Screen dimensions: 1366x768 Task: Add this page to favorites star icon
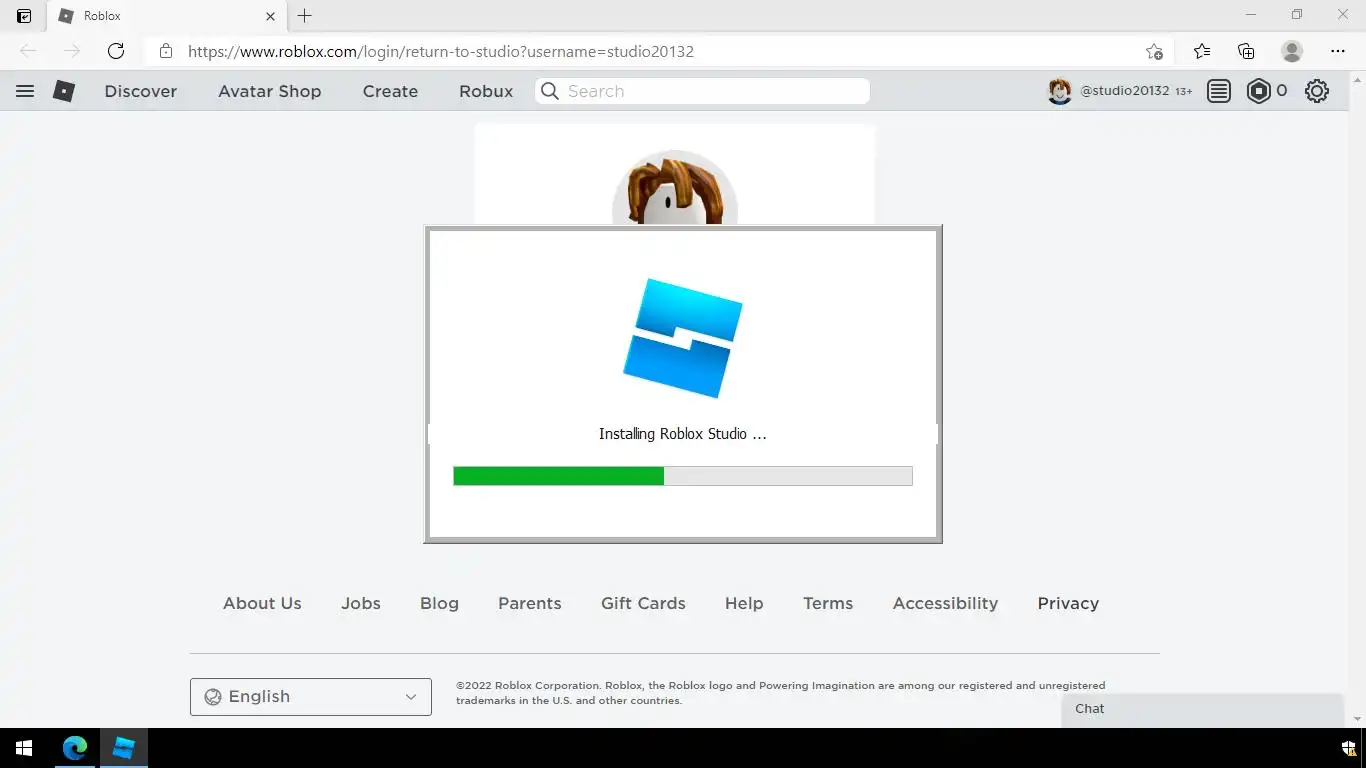pos(1154,51)
